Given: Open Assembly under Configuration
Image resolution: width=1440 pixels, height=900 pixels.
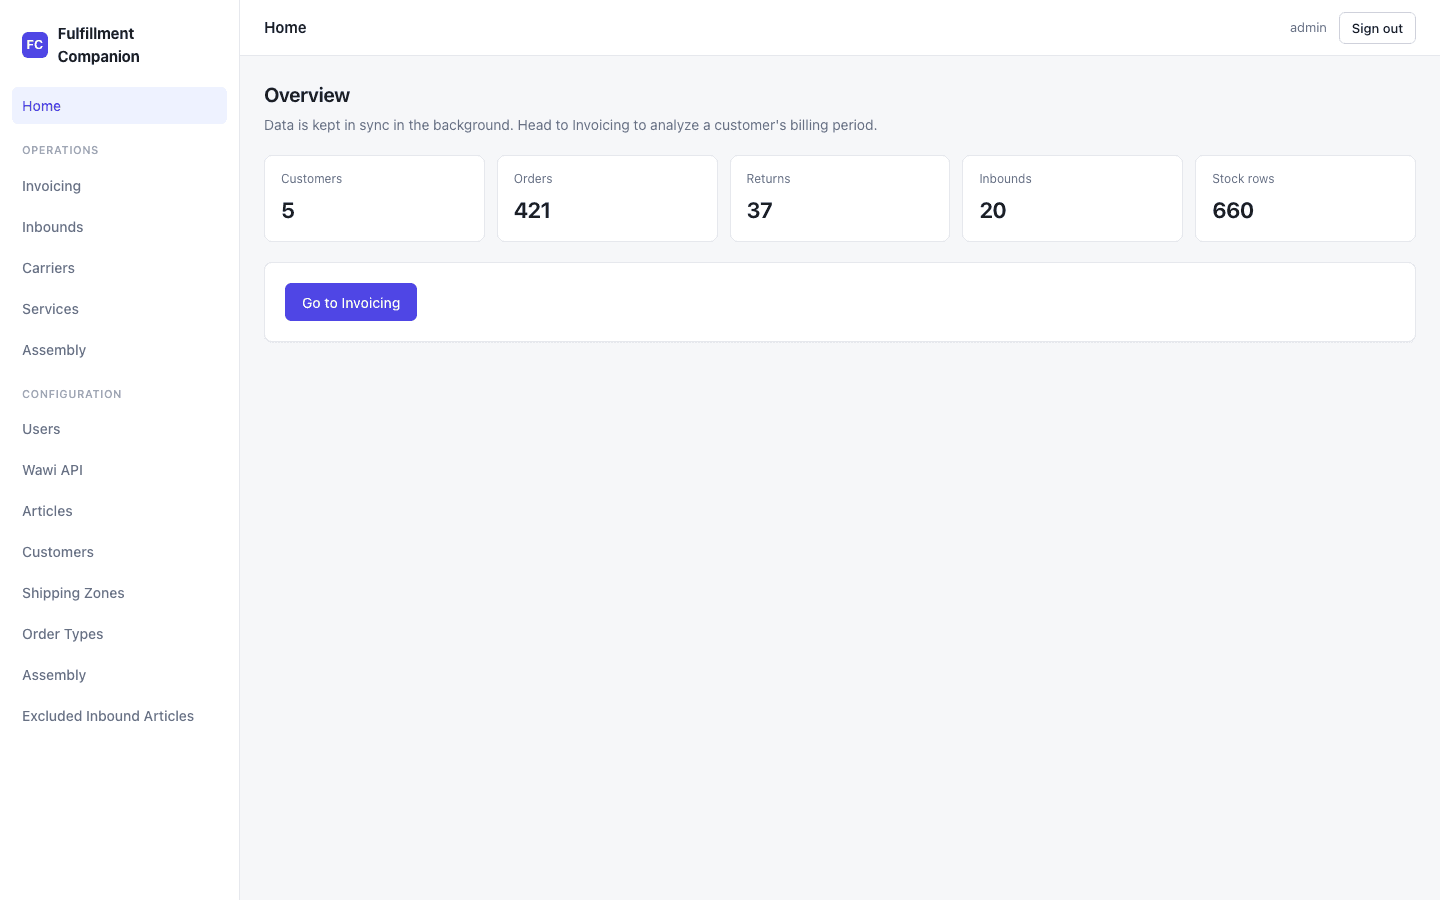Looking at the screenshot, I should tap(119, 675).
